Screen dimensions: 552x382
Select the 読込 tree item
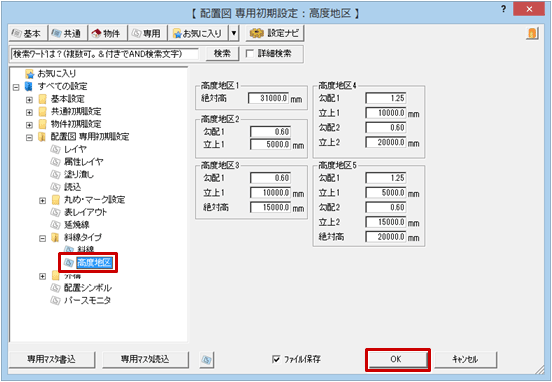point(72,187)
